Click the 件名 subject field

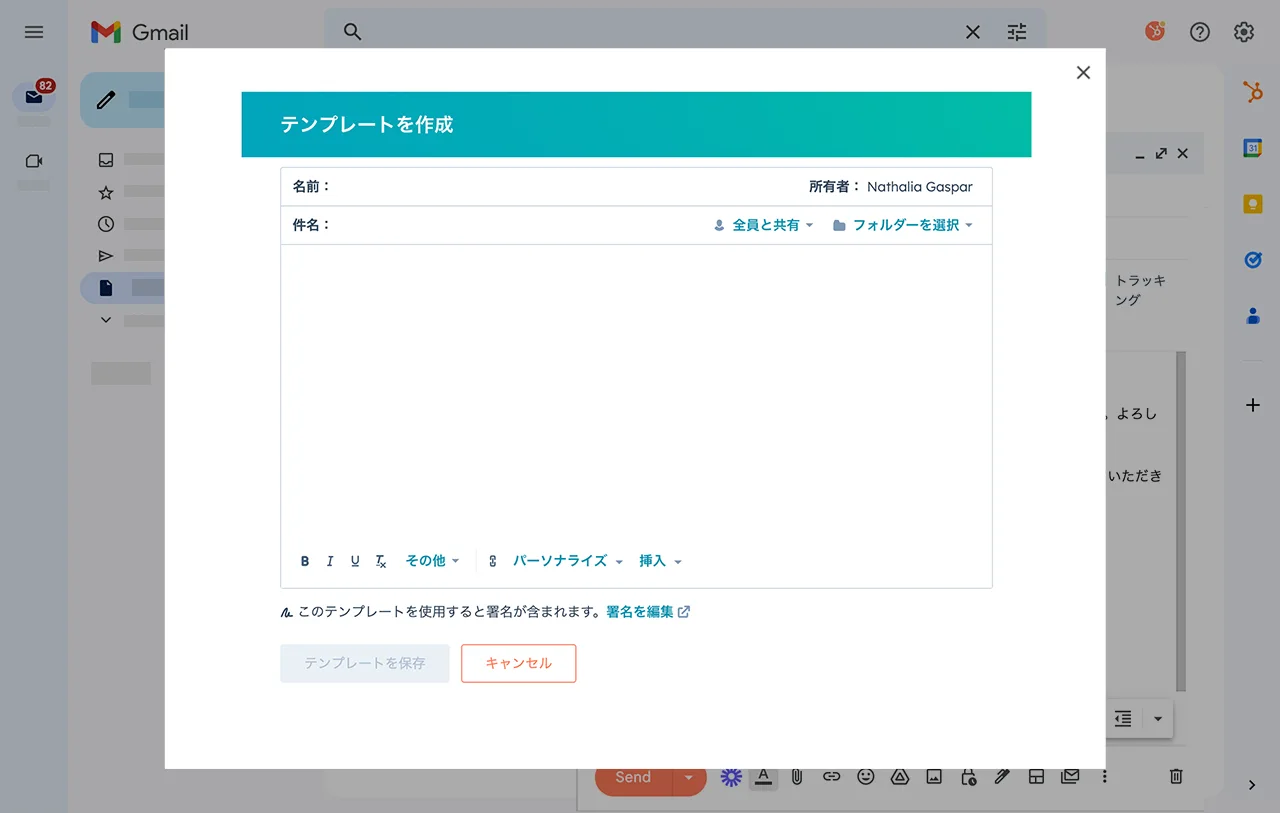pos(510,225)
